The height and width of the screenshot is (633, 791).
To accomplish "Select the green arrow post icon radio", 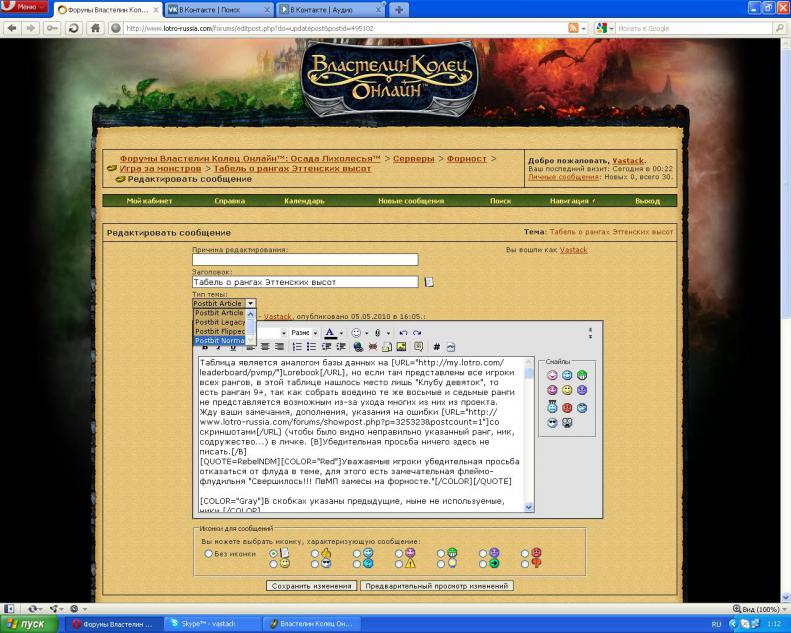I will tap(483, 563).
